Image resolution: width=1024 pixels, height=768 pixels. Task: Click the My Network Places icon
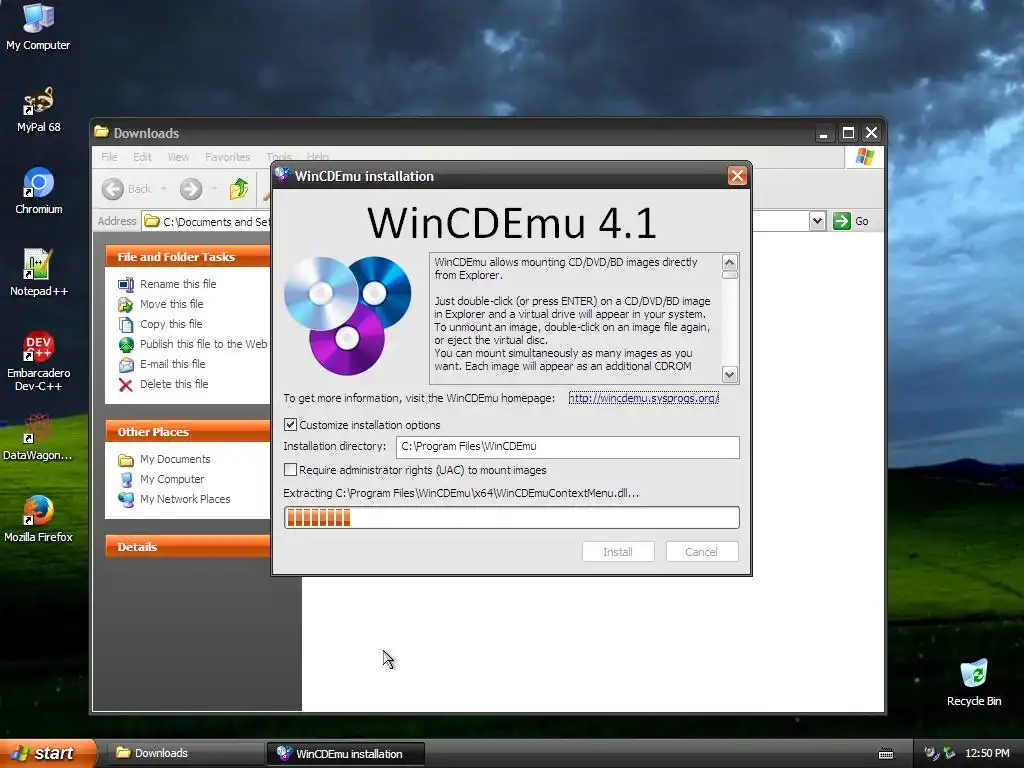tap(125, 500)
